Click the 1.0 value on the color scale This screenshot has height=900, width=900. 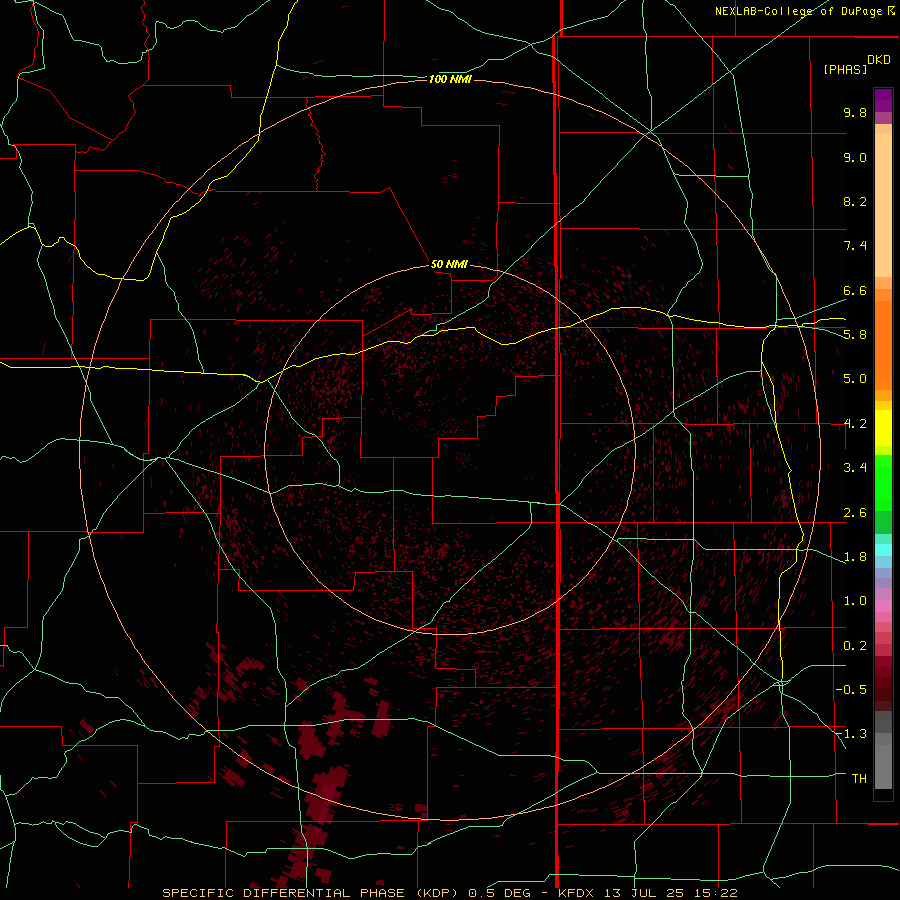click(855, 601)
